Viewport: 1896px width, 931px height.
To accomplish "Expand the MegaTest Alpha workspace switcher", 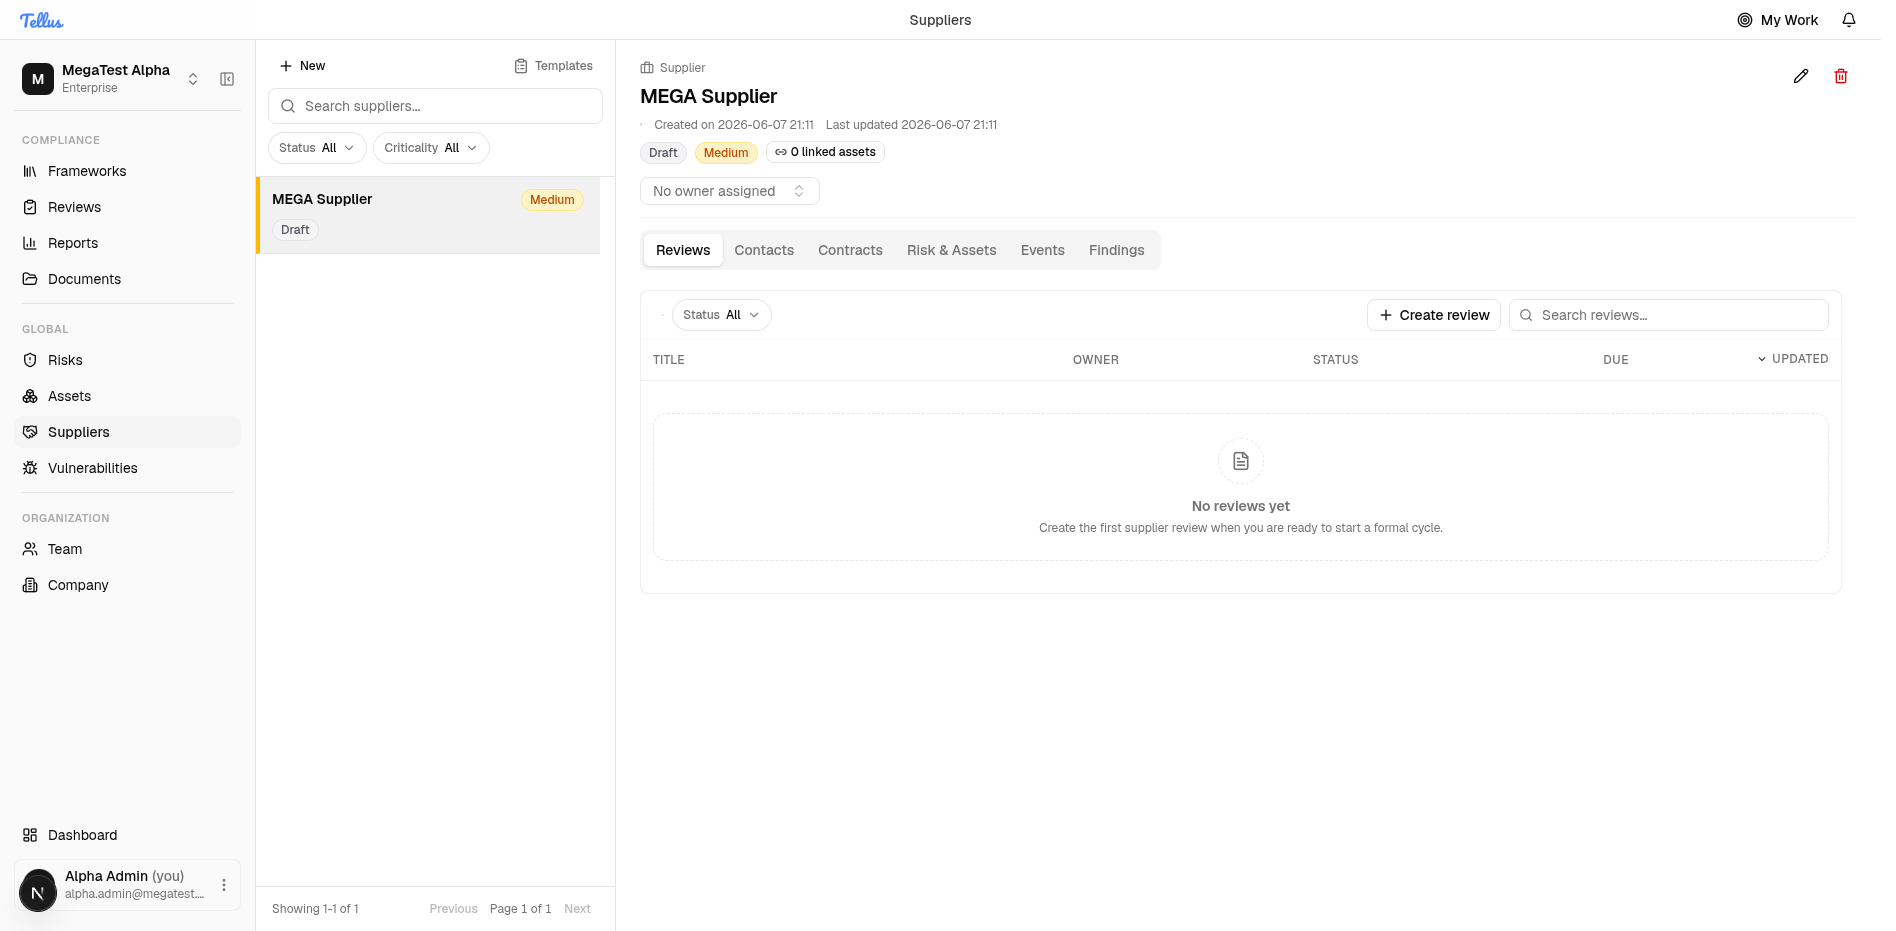I will (x=193, y=79).
